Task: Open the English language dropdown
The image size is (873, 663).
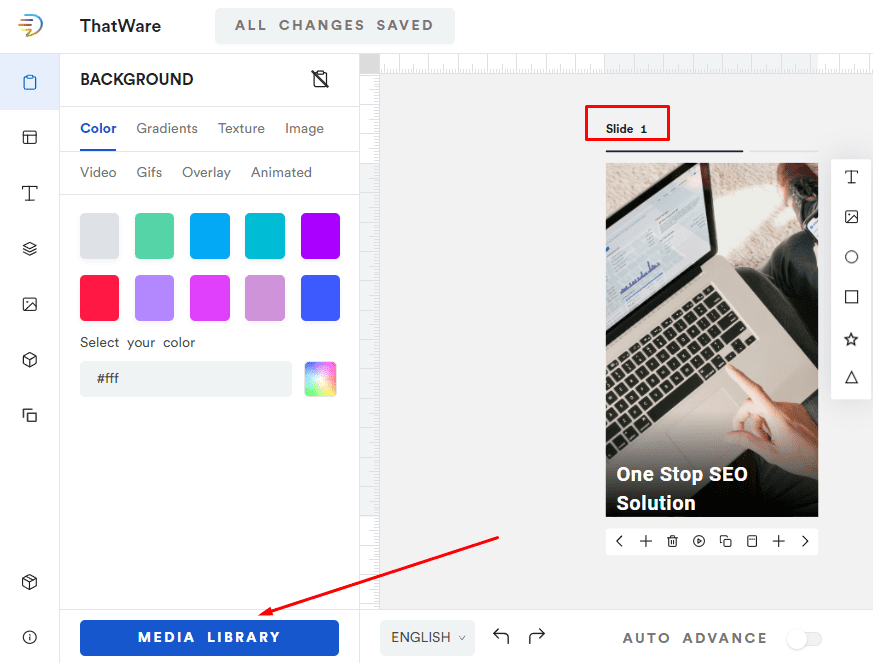Action: click(x=428, y=637)
